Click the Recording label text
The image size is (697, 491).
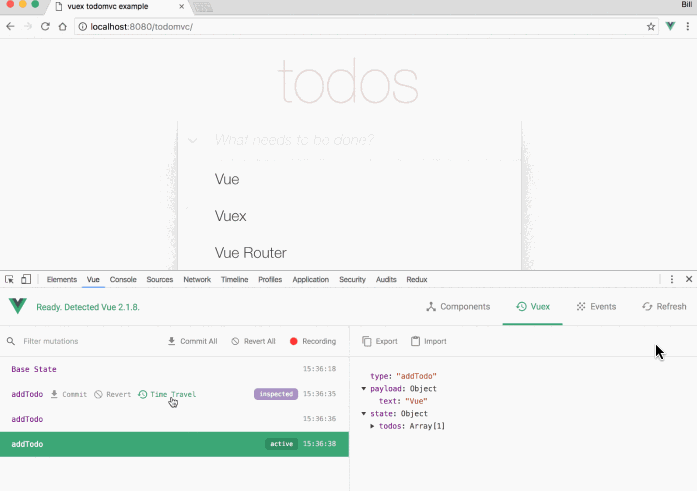(319, 341)
